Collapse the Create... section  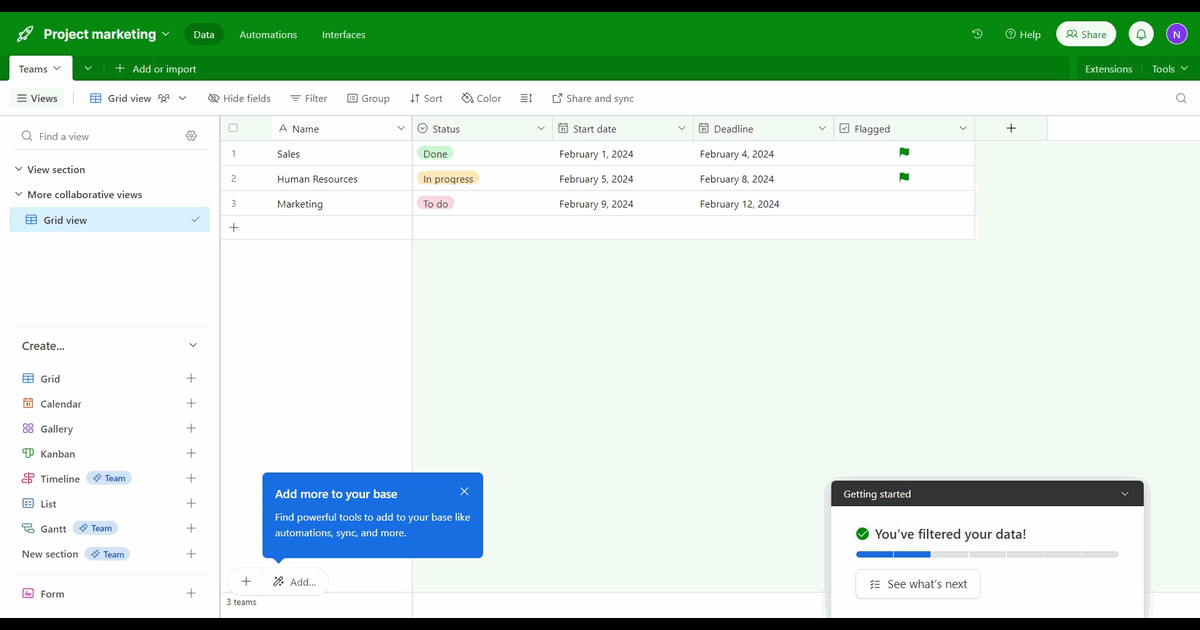click(193, 346)
